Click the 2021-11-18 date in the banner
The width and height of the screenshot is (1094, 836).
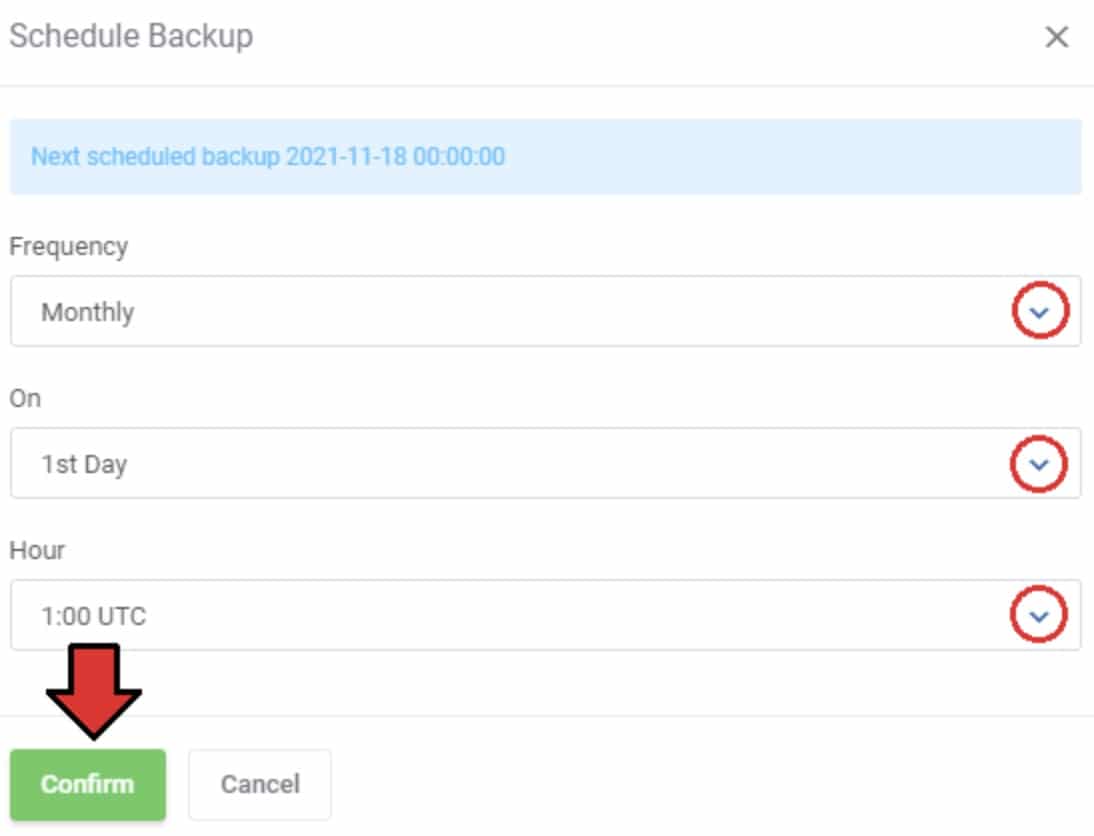point(347,157)
